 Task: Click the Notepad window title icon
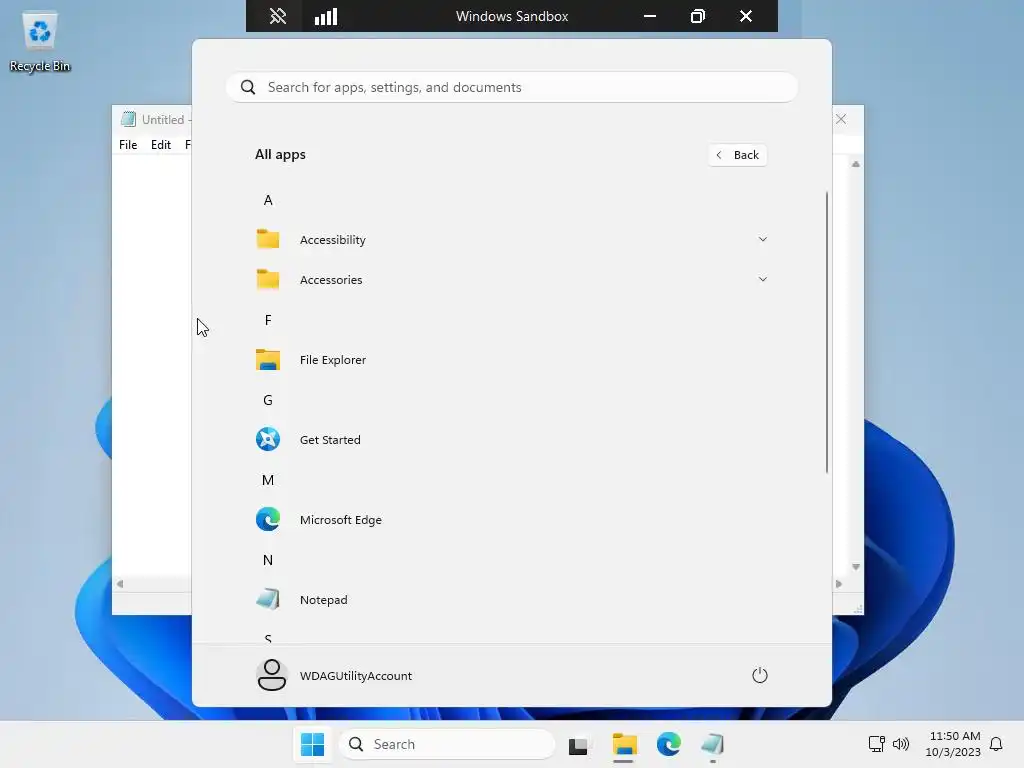click(129, 119)
